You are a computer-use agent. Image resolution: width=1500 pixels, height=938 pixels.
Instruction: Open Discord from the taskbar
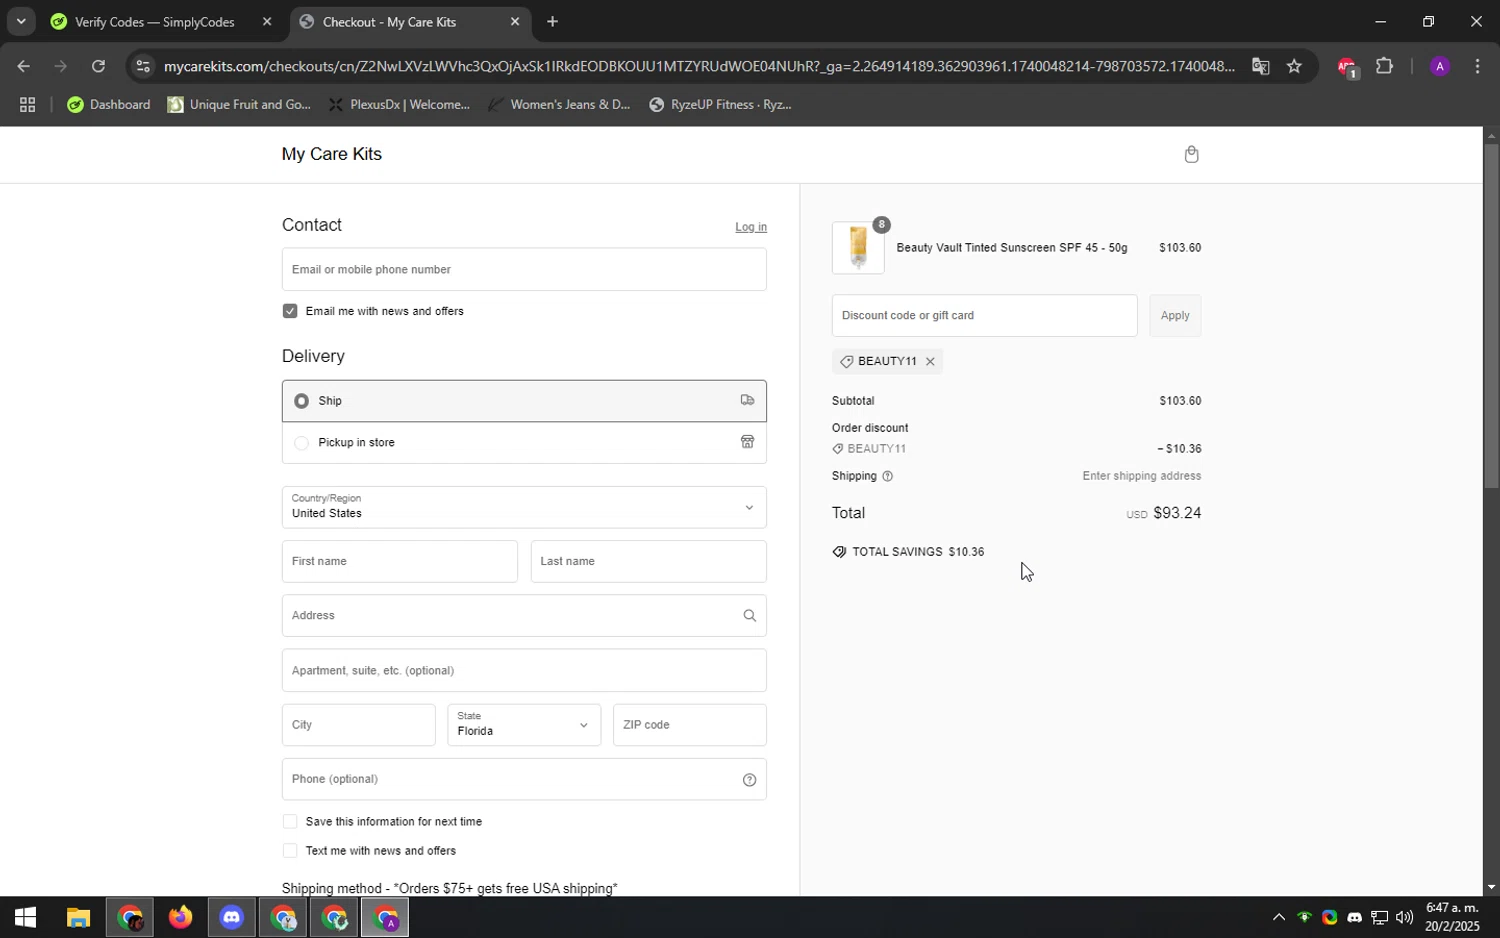(232, 917)
